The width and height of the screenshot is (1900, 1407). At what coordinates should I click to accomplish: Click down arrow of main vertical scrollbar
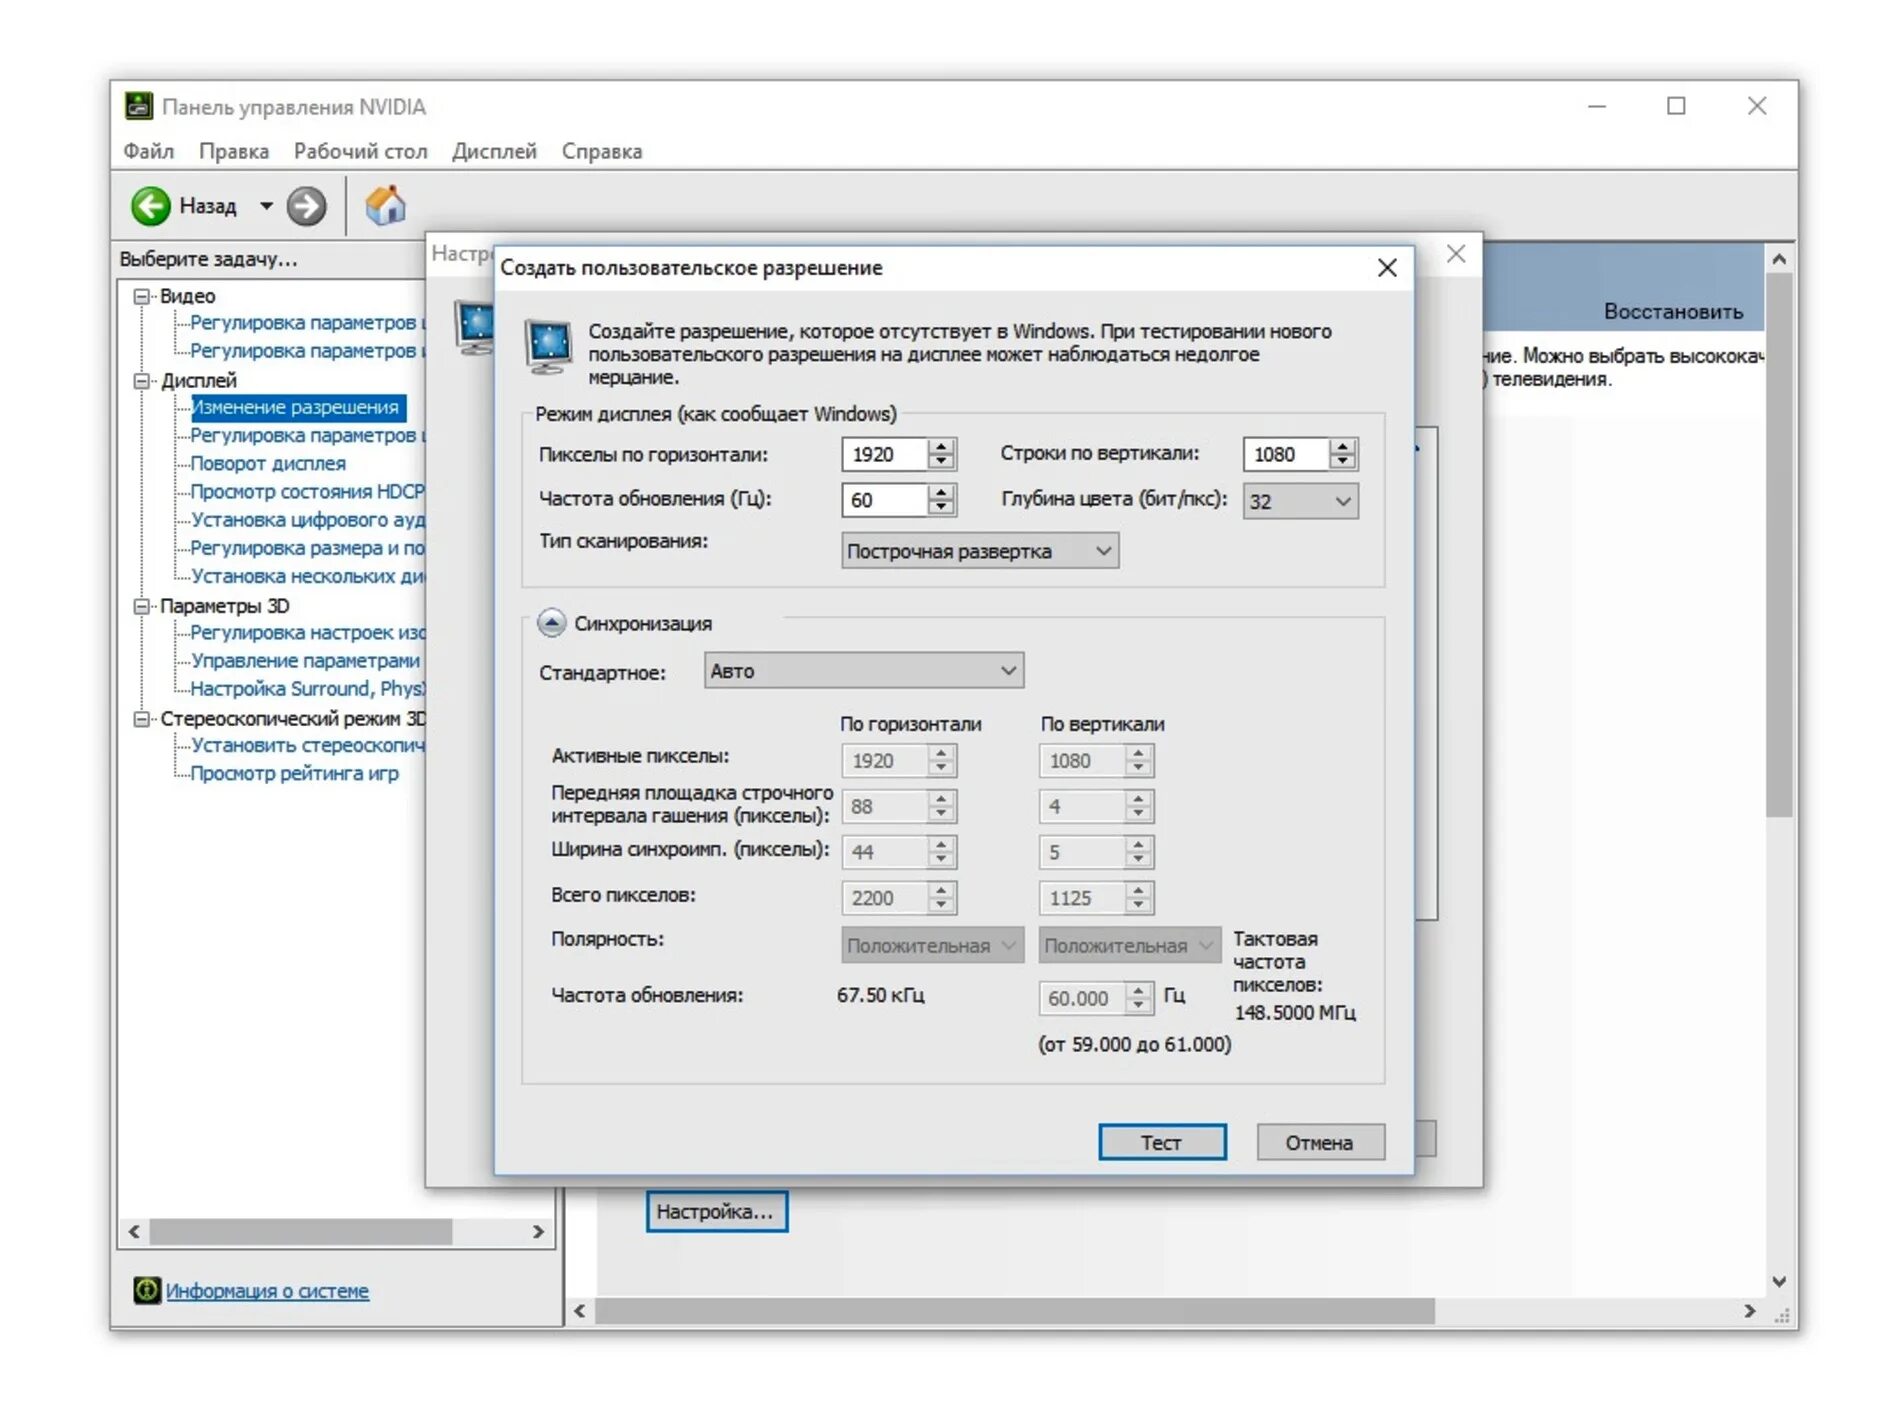[x=1779, y=1282]
